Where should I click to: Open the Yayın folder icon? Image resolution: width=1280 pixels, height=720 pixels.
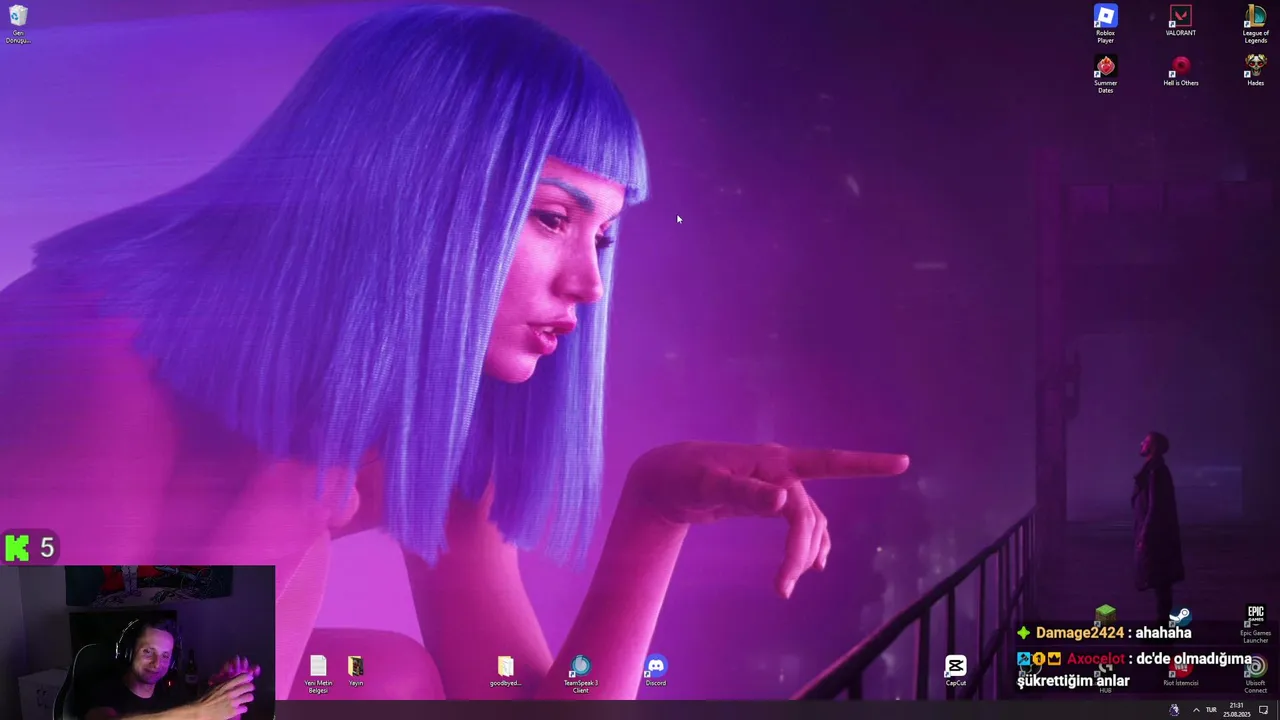(x=355, y=671)
